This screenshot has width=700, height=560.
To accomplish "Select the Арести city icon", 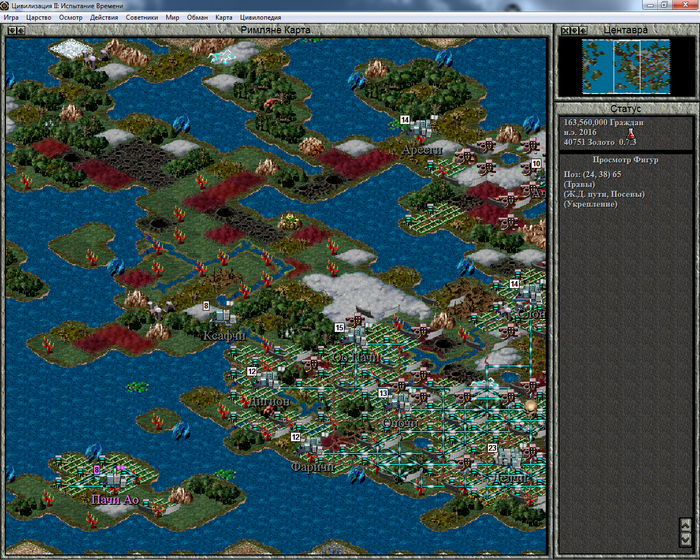I will coord(420,130).
